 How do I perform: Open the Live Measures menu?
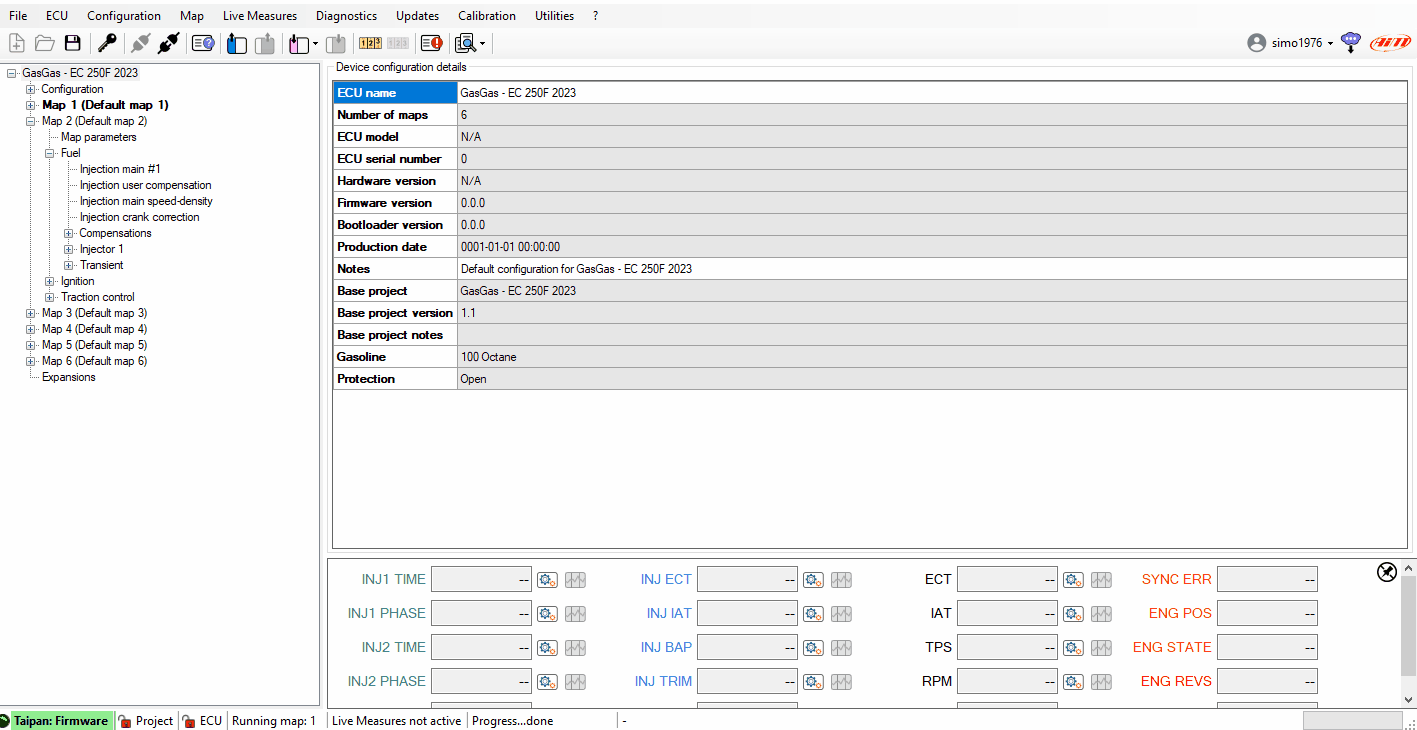pos(259,16)
